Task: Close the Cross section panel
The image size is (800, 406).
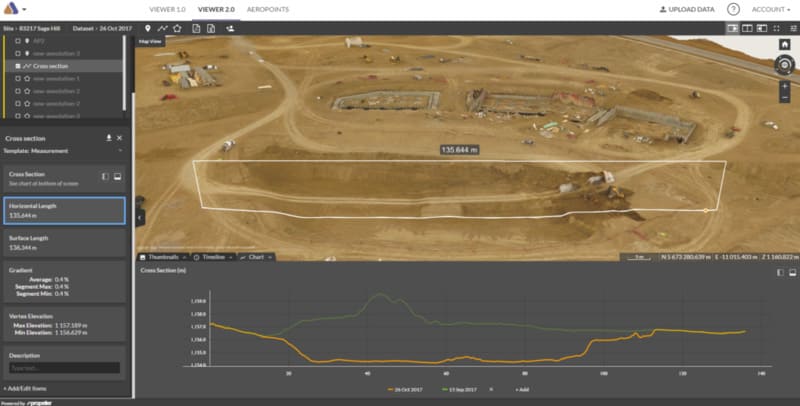Action: pos(119,138)
